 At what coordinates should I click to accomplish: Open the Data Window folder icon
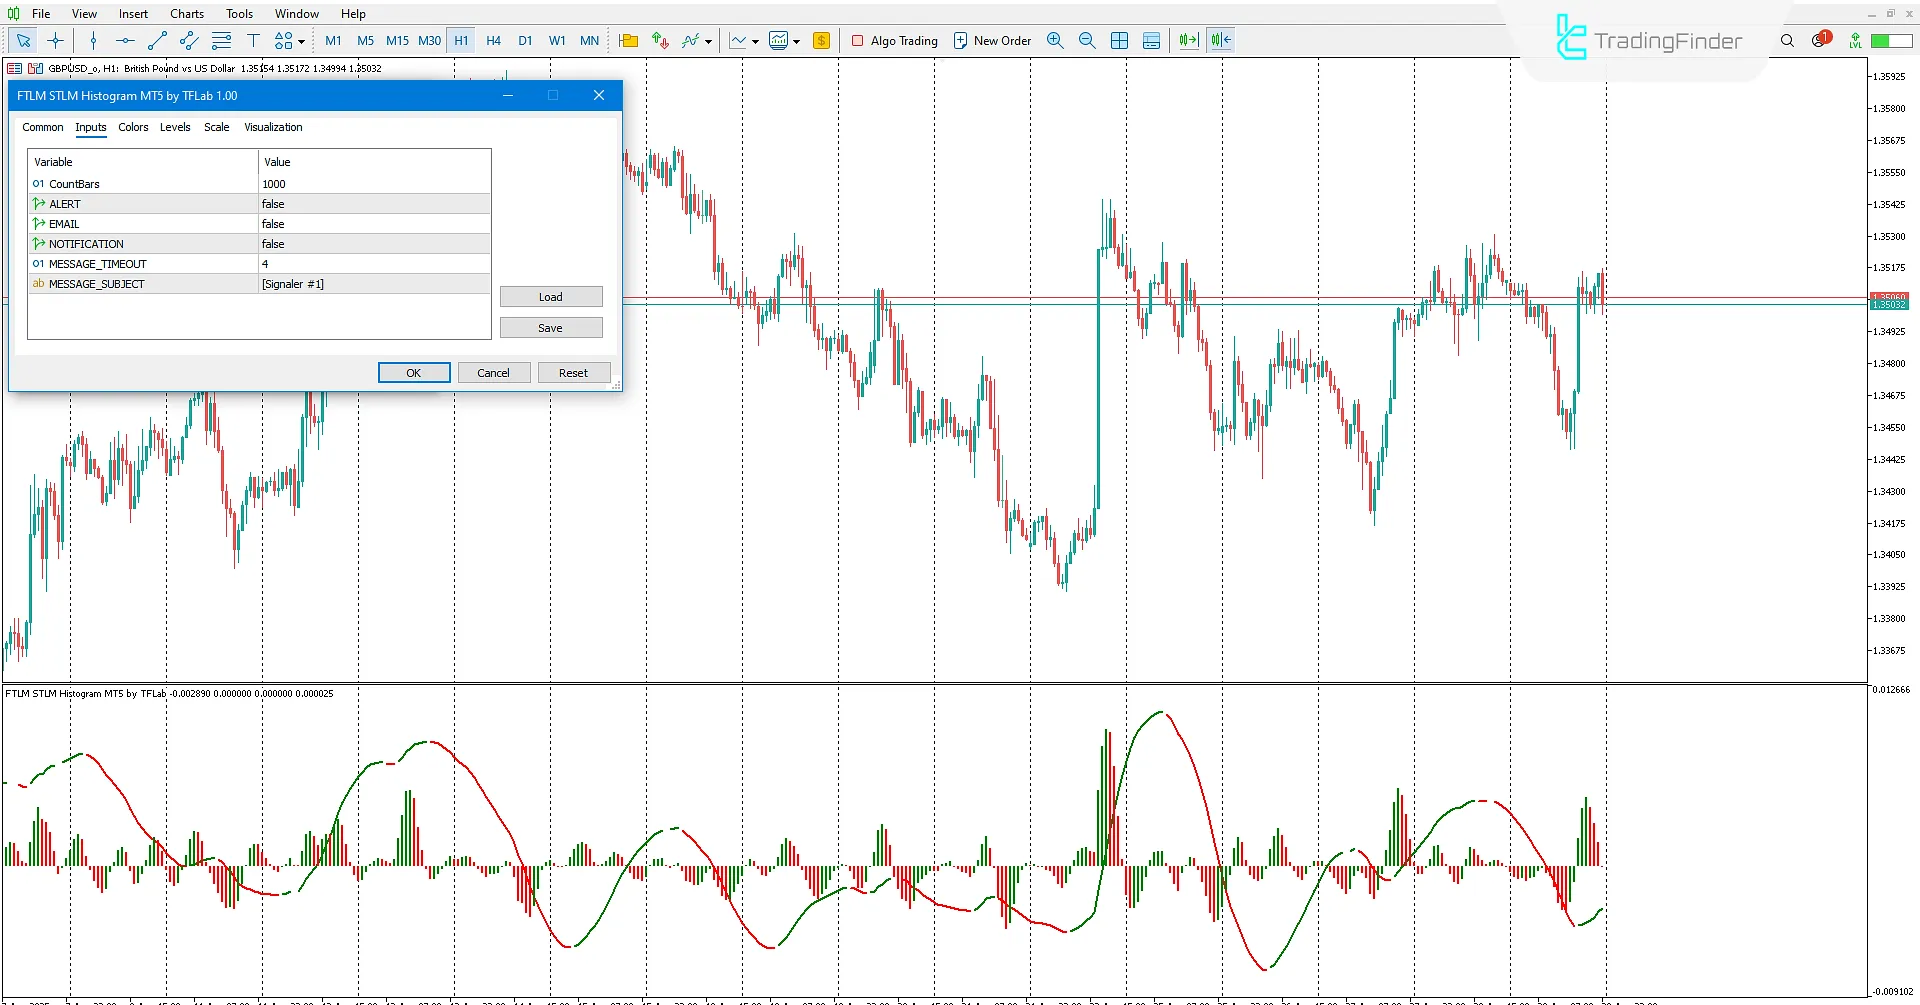point(628,41)
